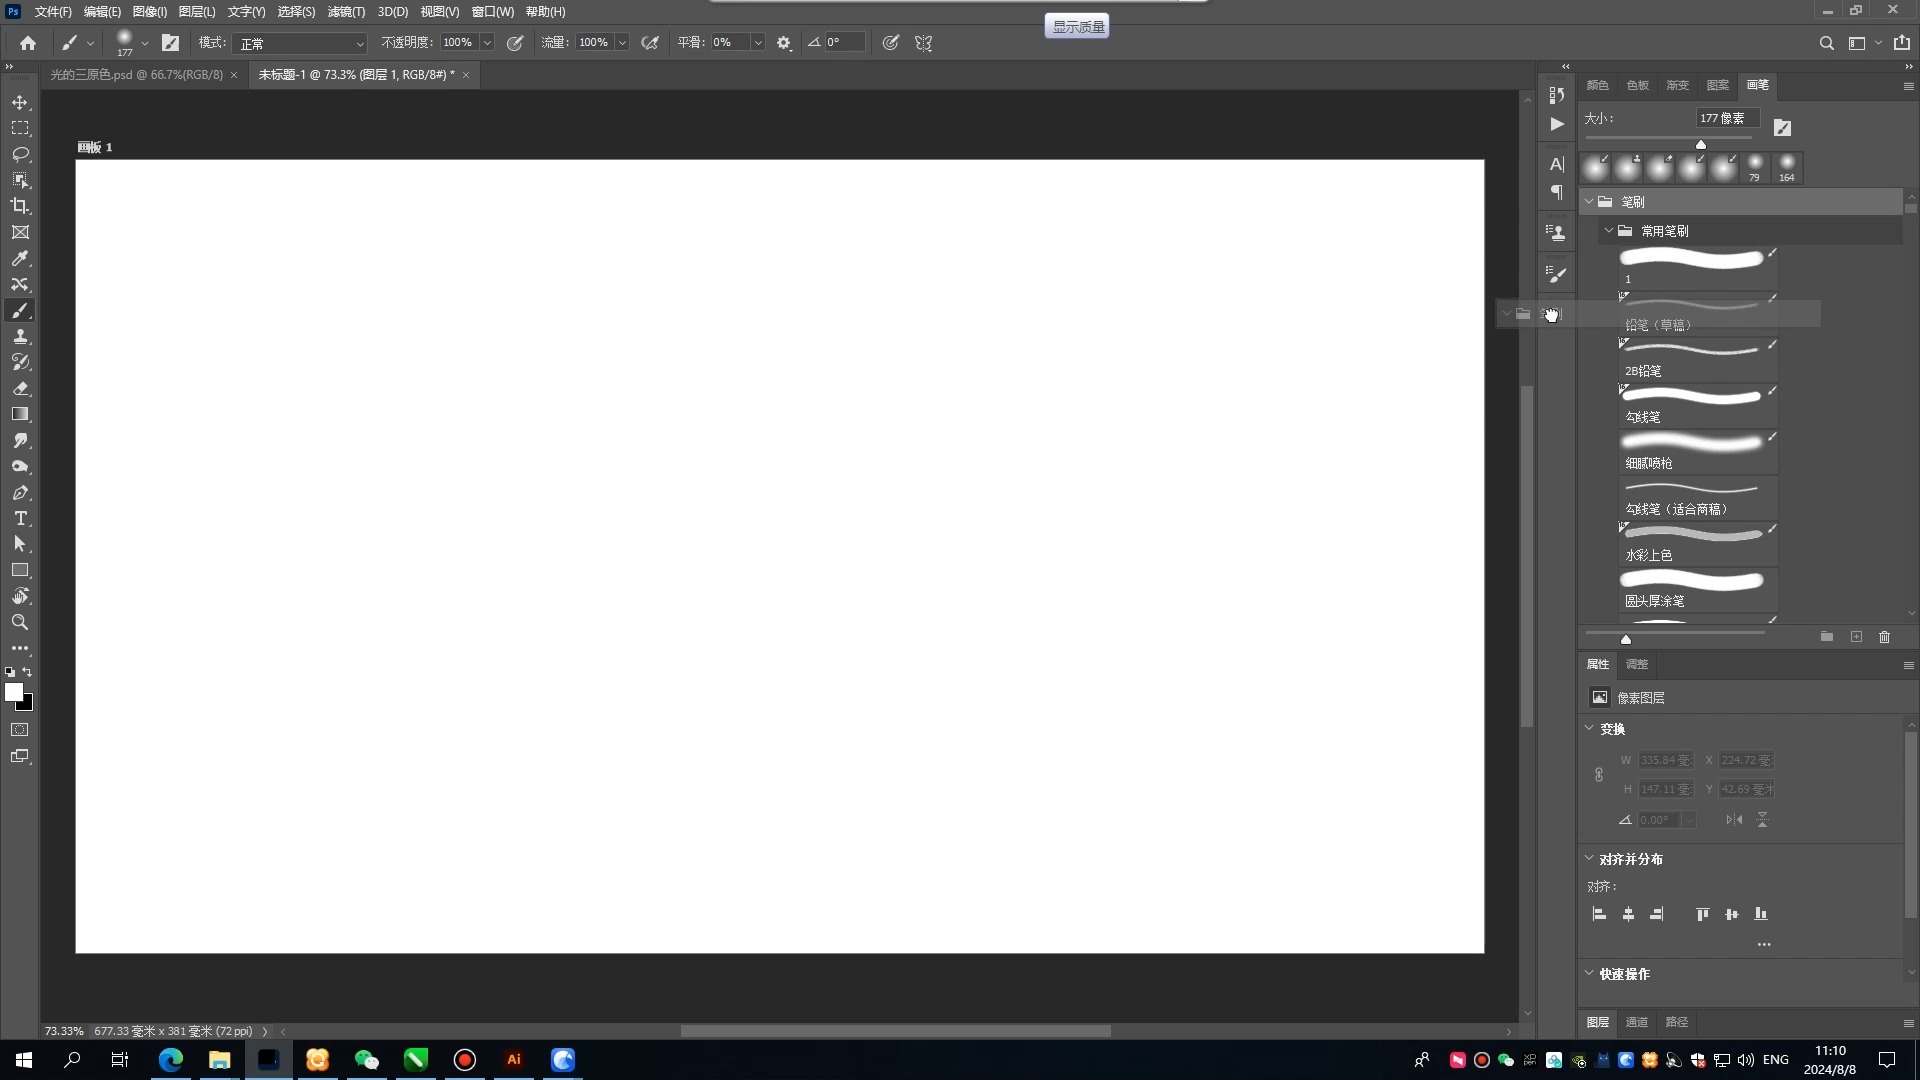The height and width of the screenshot is (1080, 1920).
Task: Create new brush preset plus icon
Action: point(1856,637)
